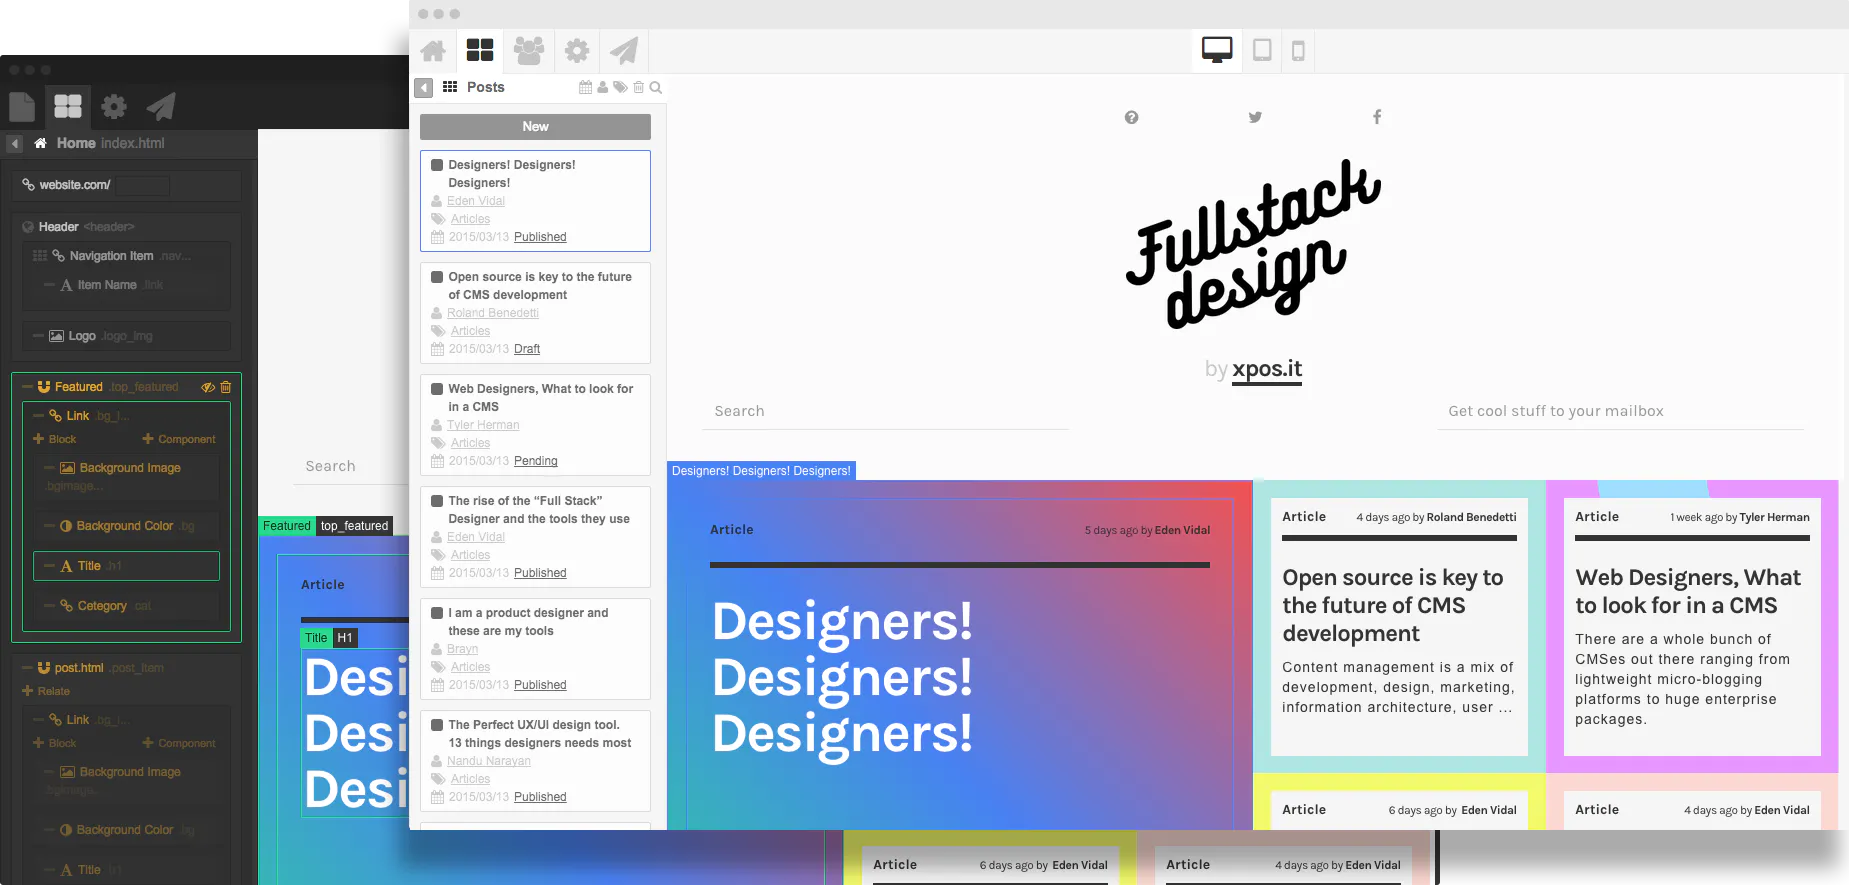Toggle visibility of the Featured block
This screenshot has width=1849, height=885.
click(x=208, y=387)
